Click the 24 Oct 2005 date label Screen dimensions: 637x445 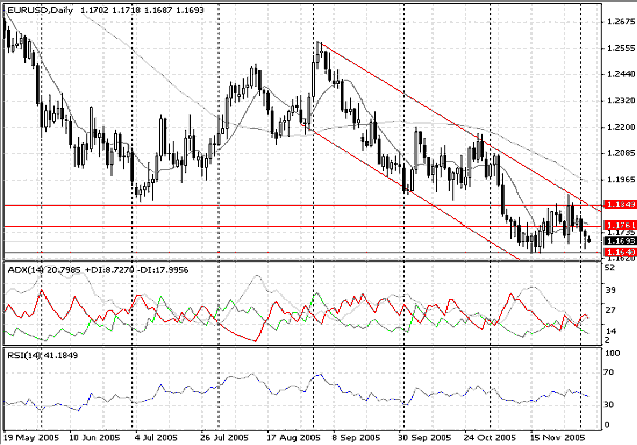490,438
